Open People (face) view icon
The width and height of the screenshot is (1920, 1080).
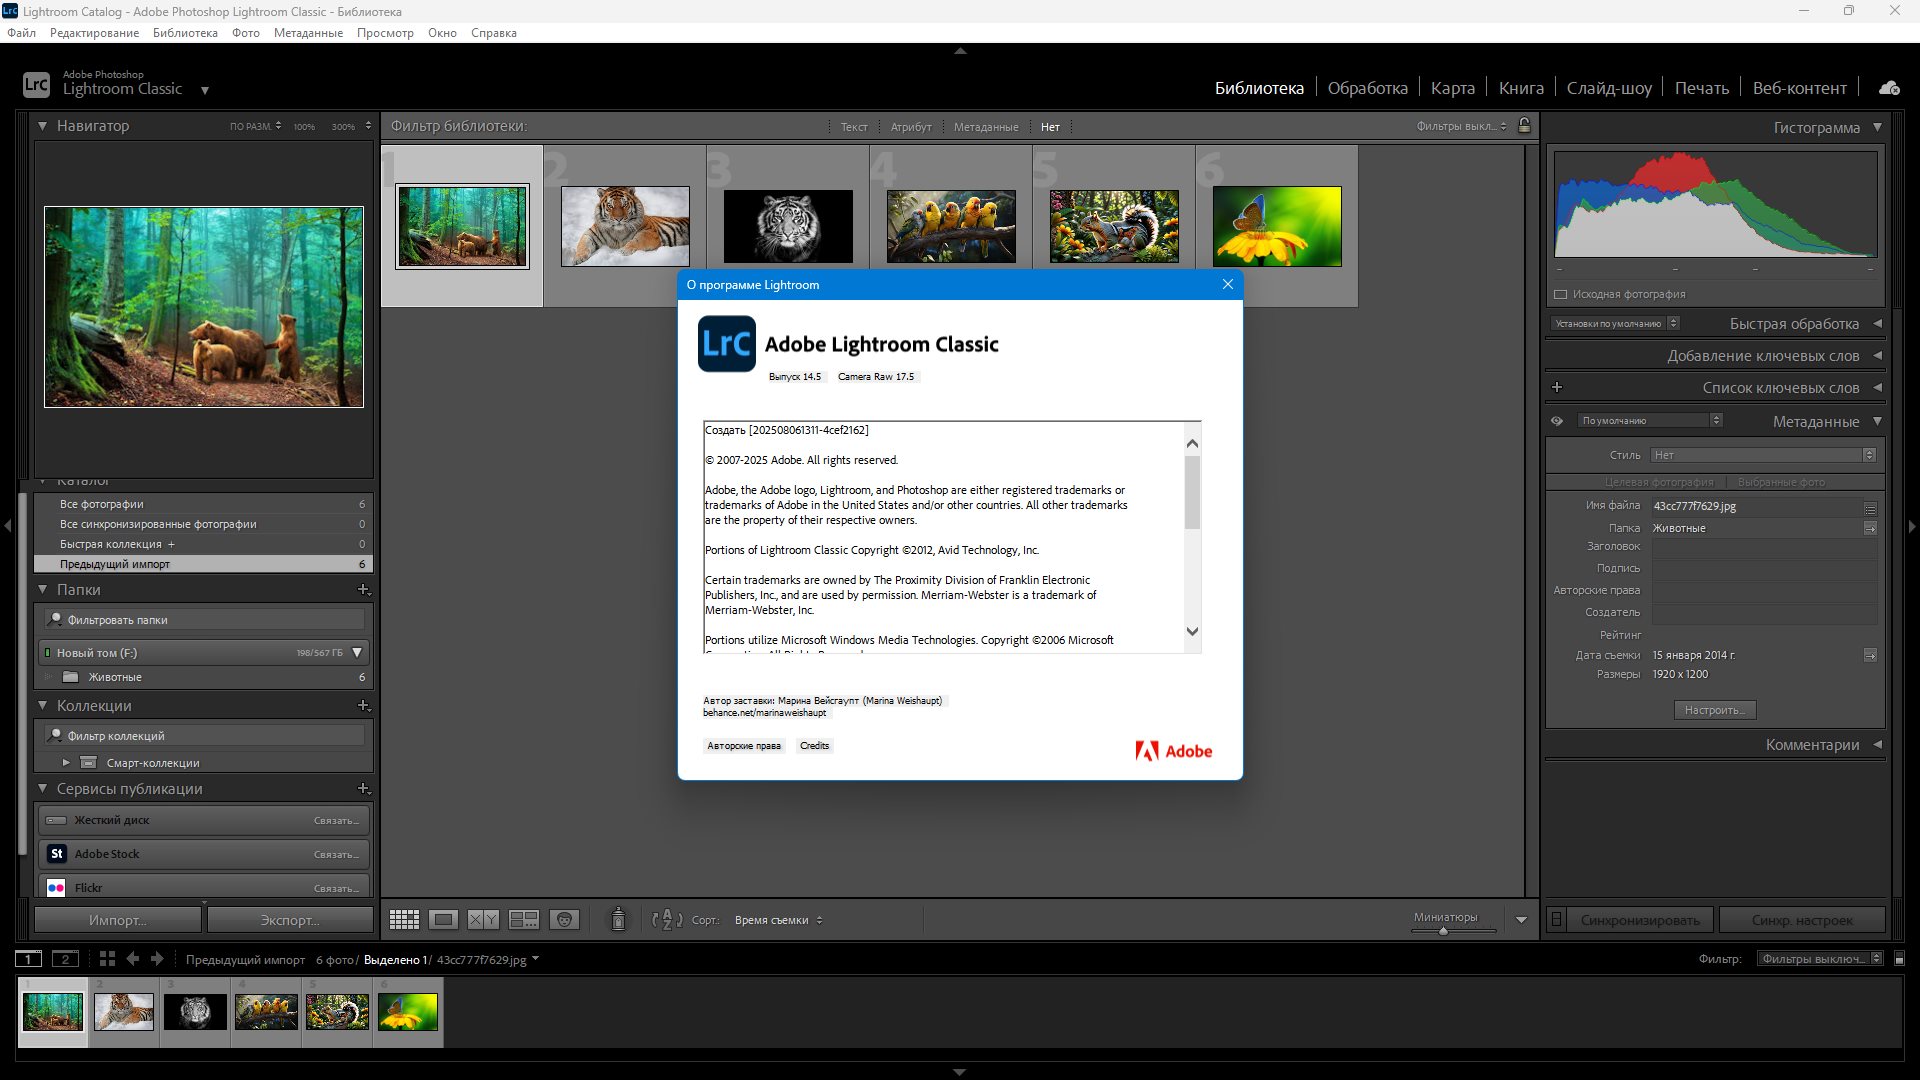click(564, 920)
